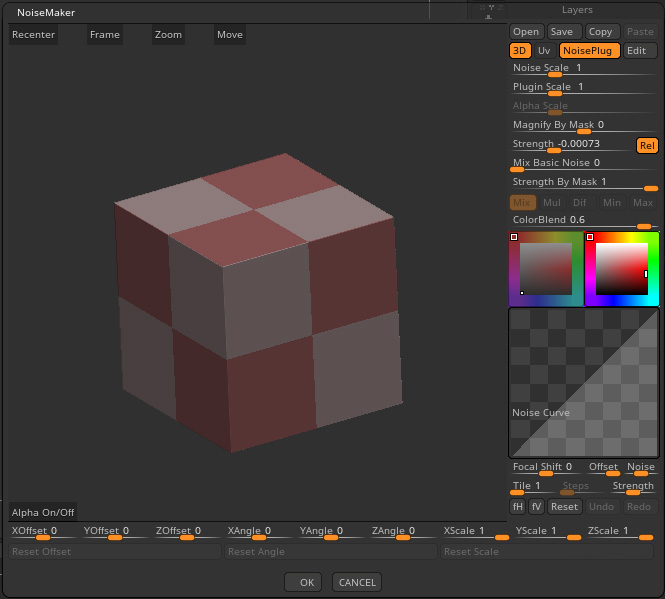Select the Move view control
The image size is (665, 599).
click(230, 35)
